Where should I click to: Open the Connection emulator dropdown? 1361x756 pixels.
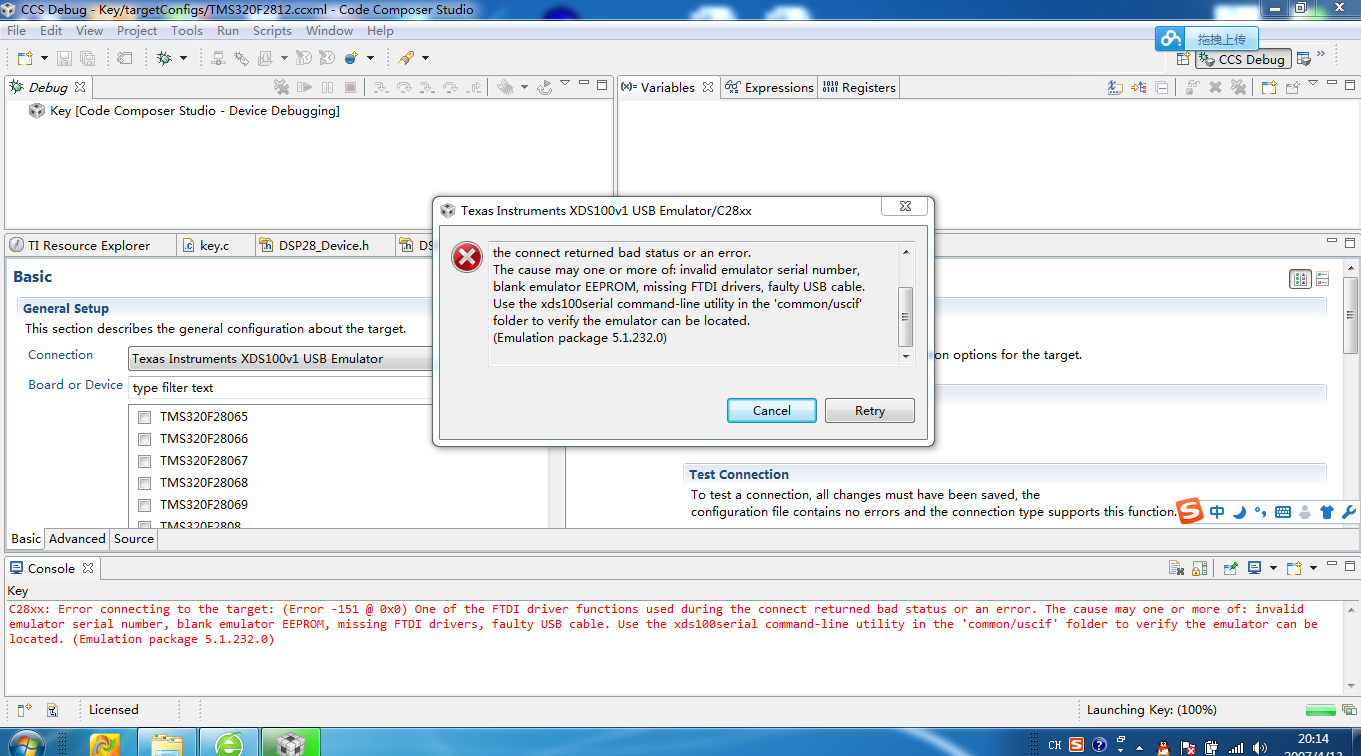pos(281,358)
